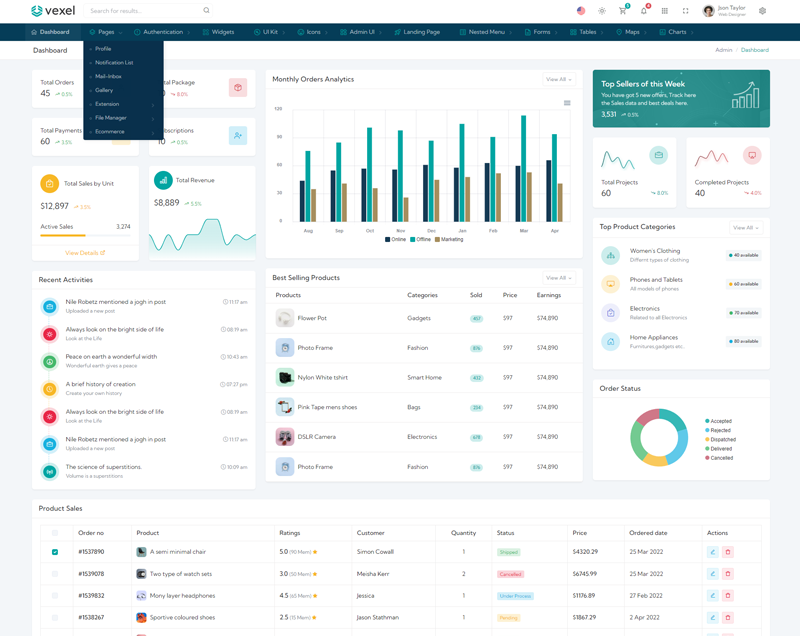
Task: Click edit icon for order #1537890
Action: click(713, 552)
